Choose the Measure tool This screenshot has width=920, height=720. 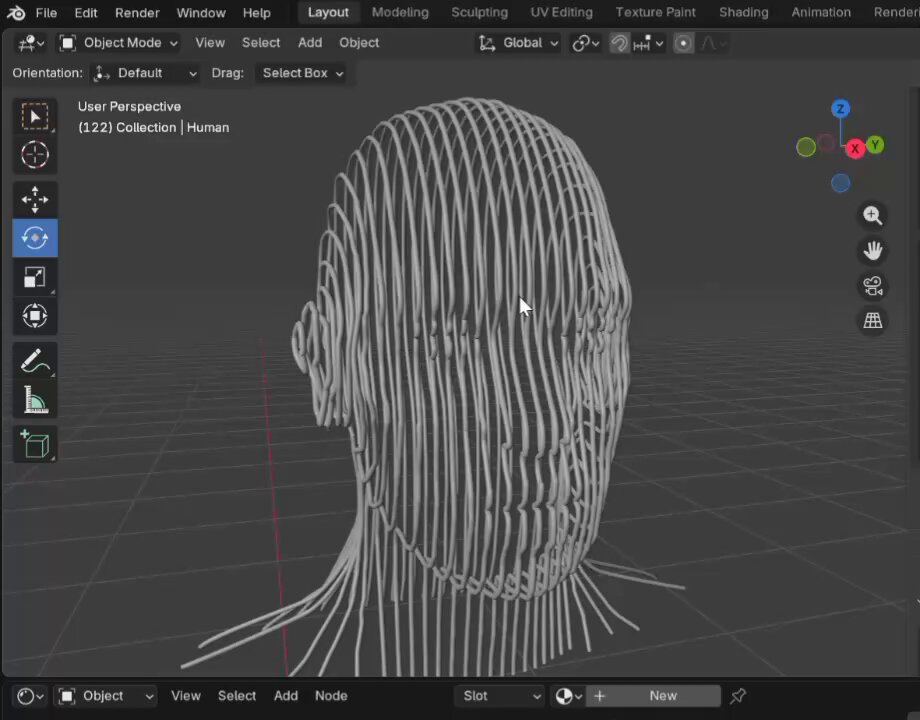tap(35, 400)
